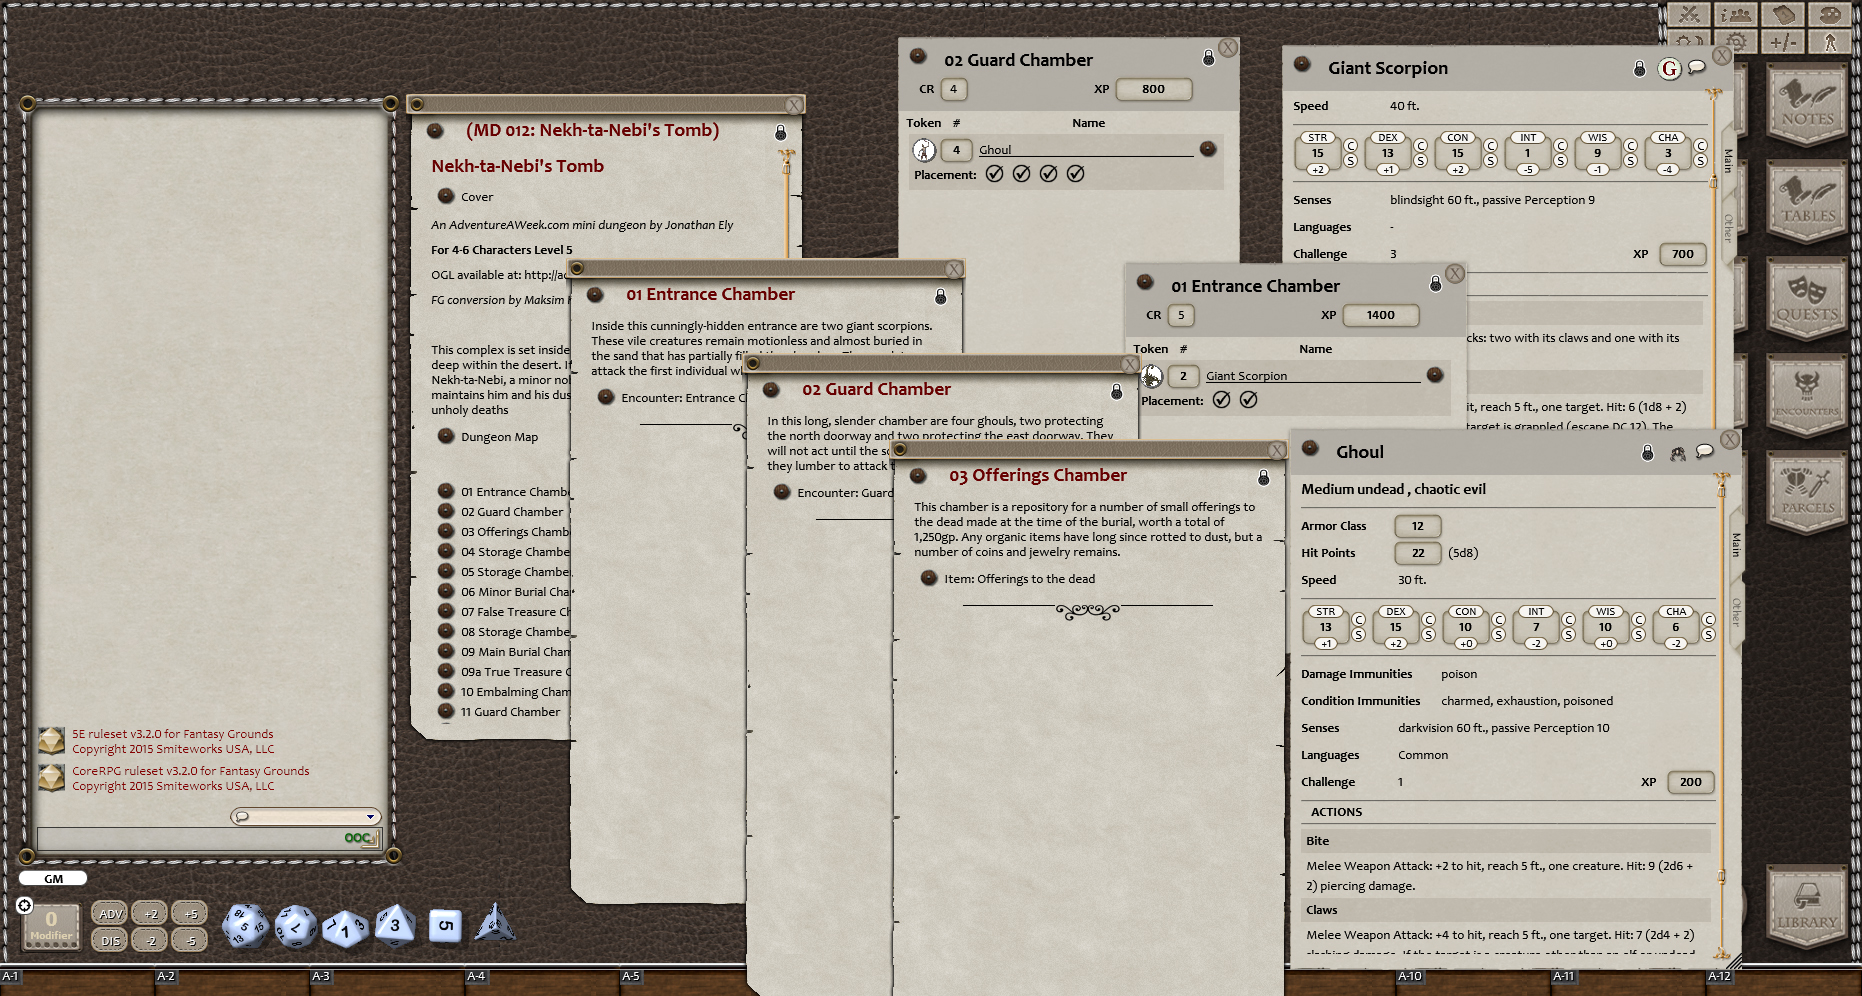The height and width of the screenshot is (996, 1862).
Task: Open Options with the gear icon
Action: [x=1736, y=43]
